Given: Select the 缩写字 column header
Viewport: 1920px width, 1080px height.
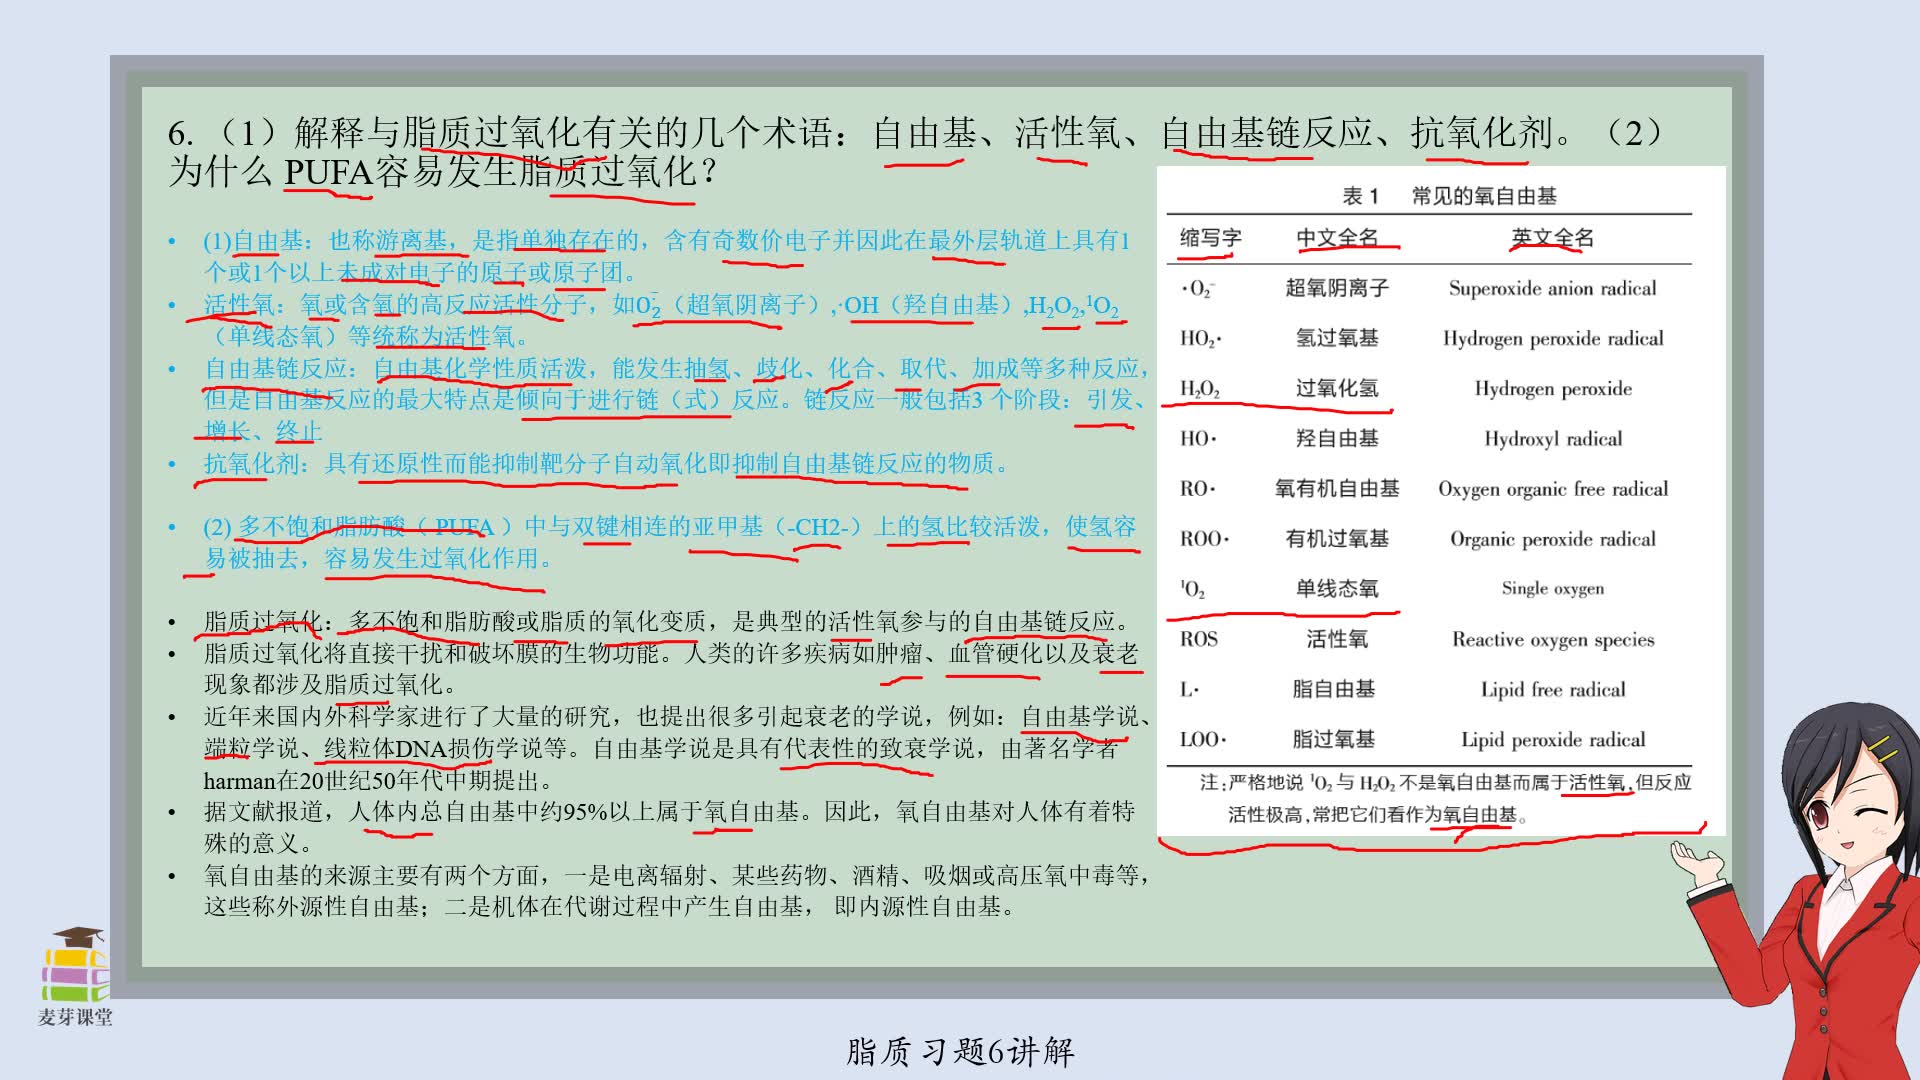Looking at the screenshot, I should [1210, 238].
